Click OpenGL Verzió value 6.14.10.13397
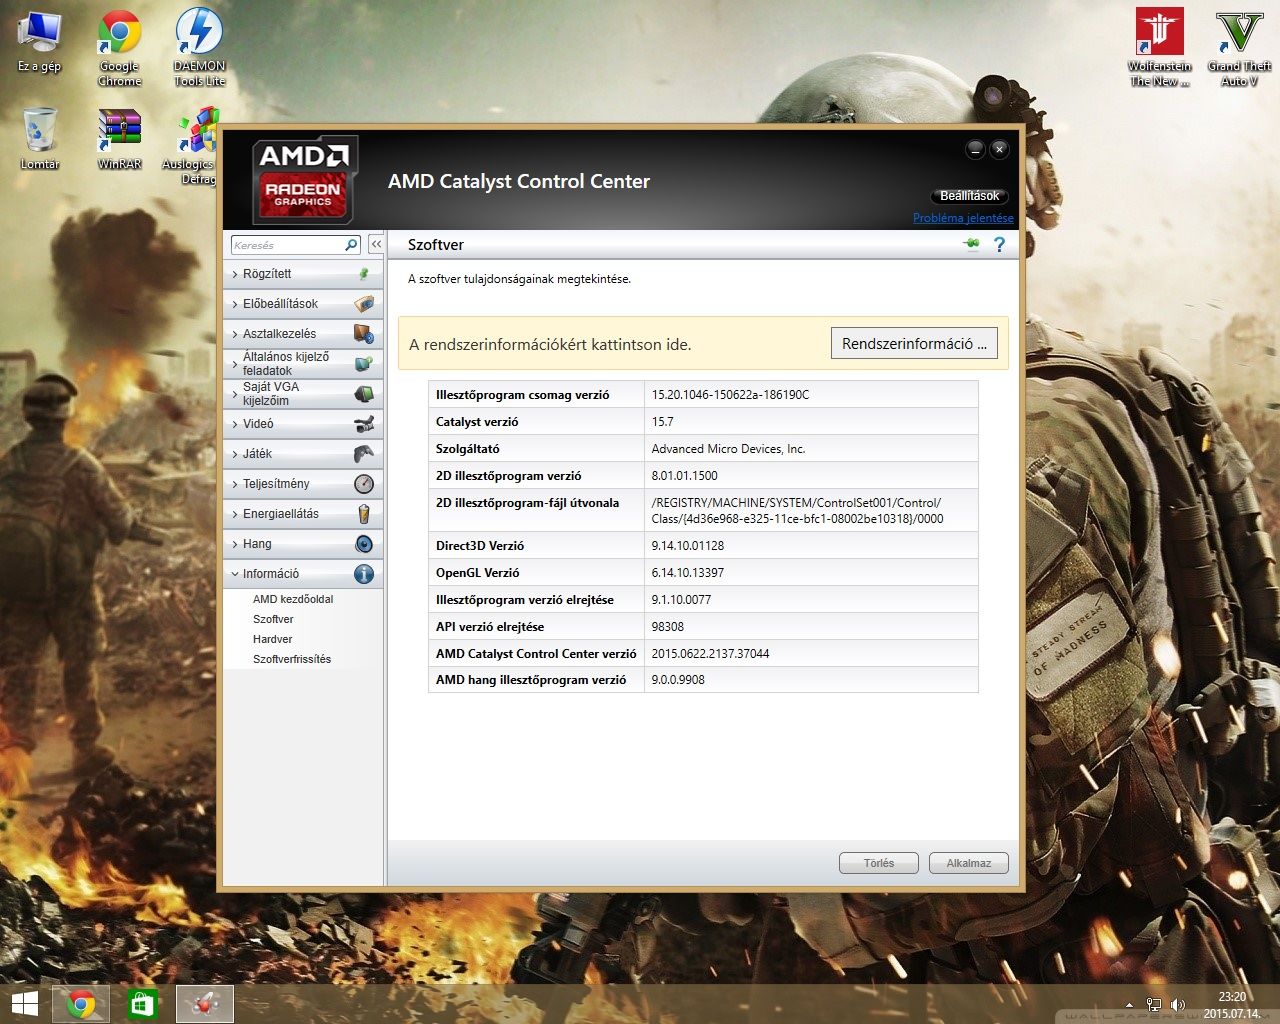 point(688,573)
